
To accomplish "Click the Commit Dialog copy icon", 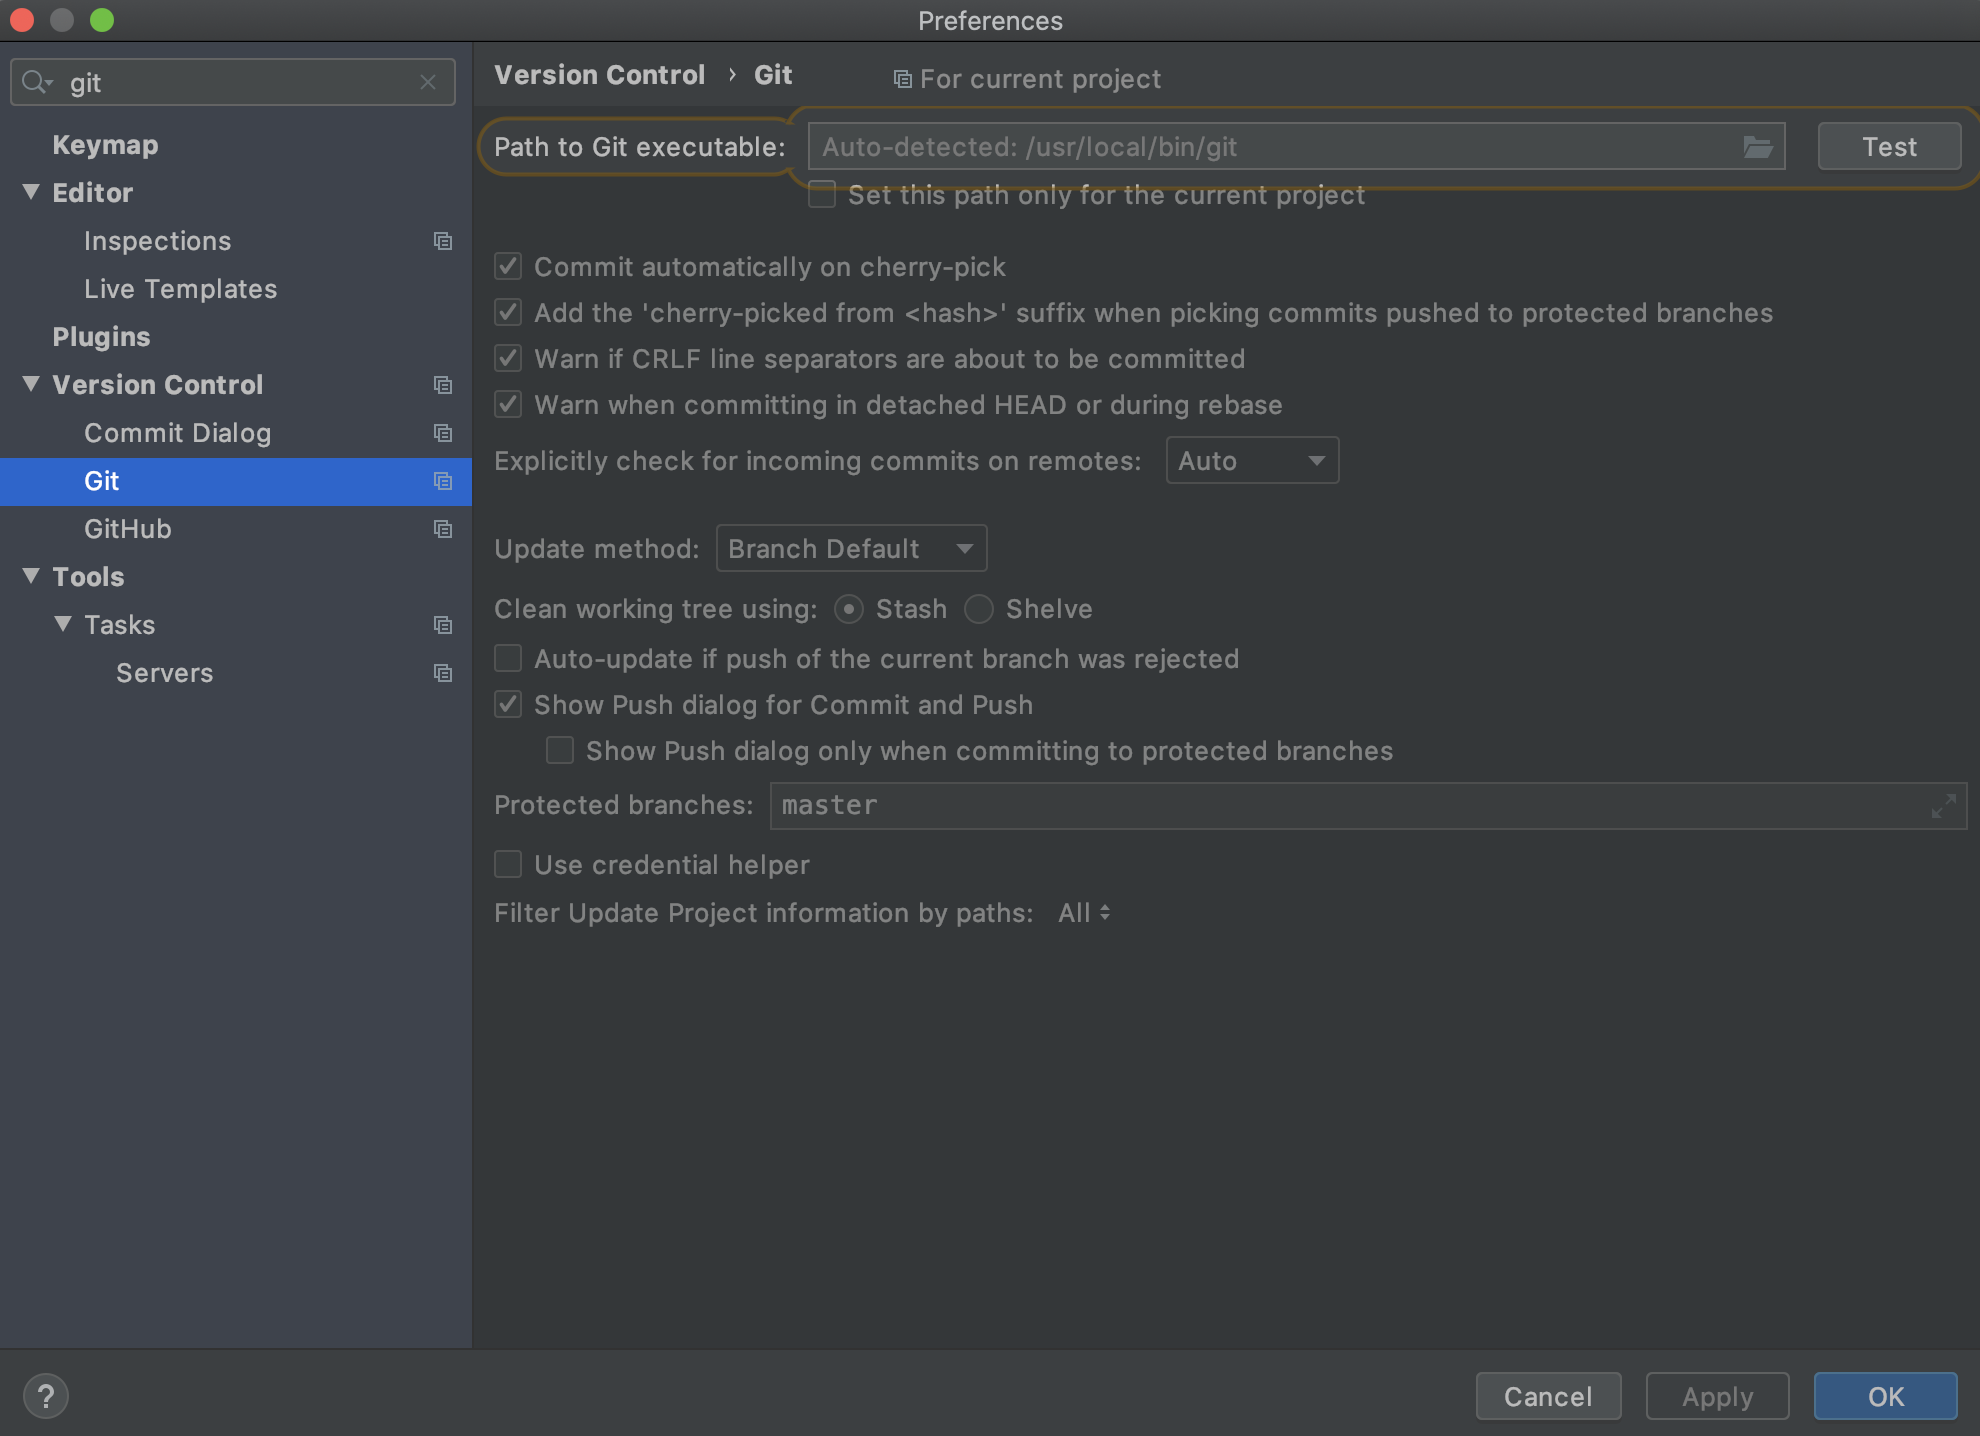I will pos(443,432).
